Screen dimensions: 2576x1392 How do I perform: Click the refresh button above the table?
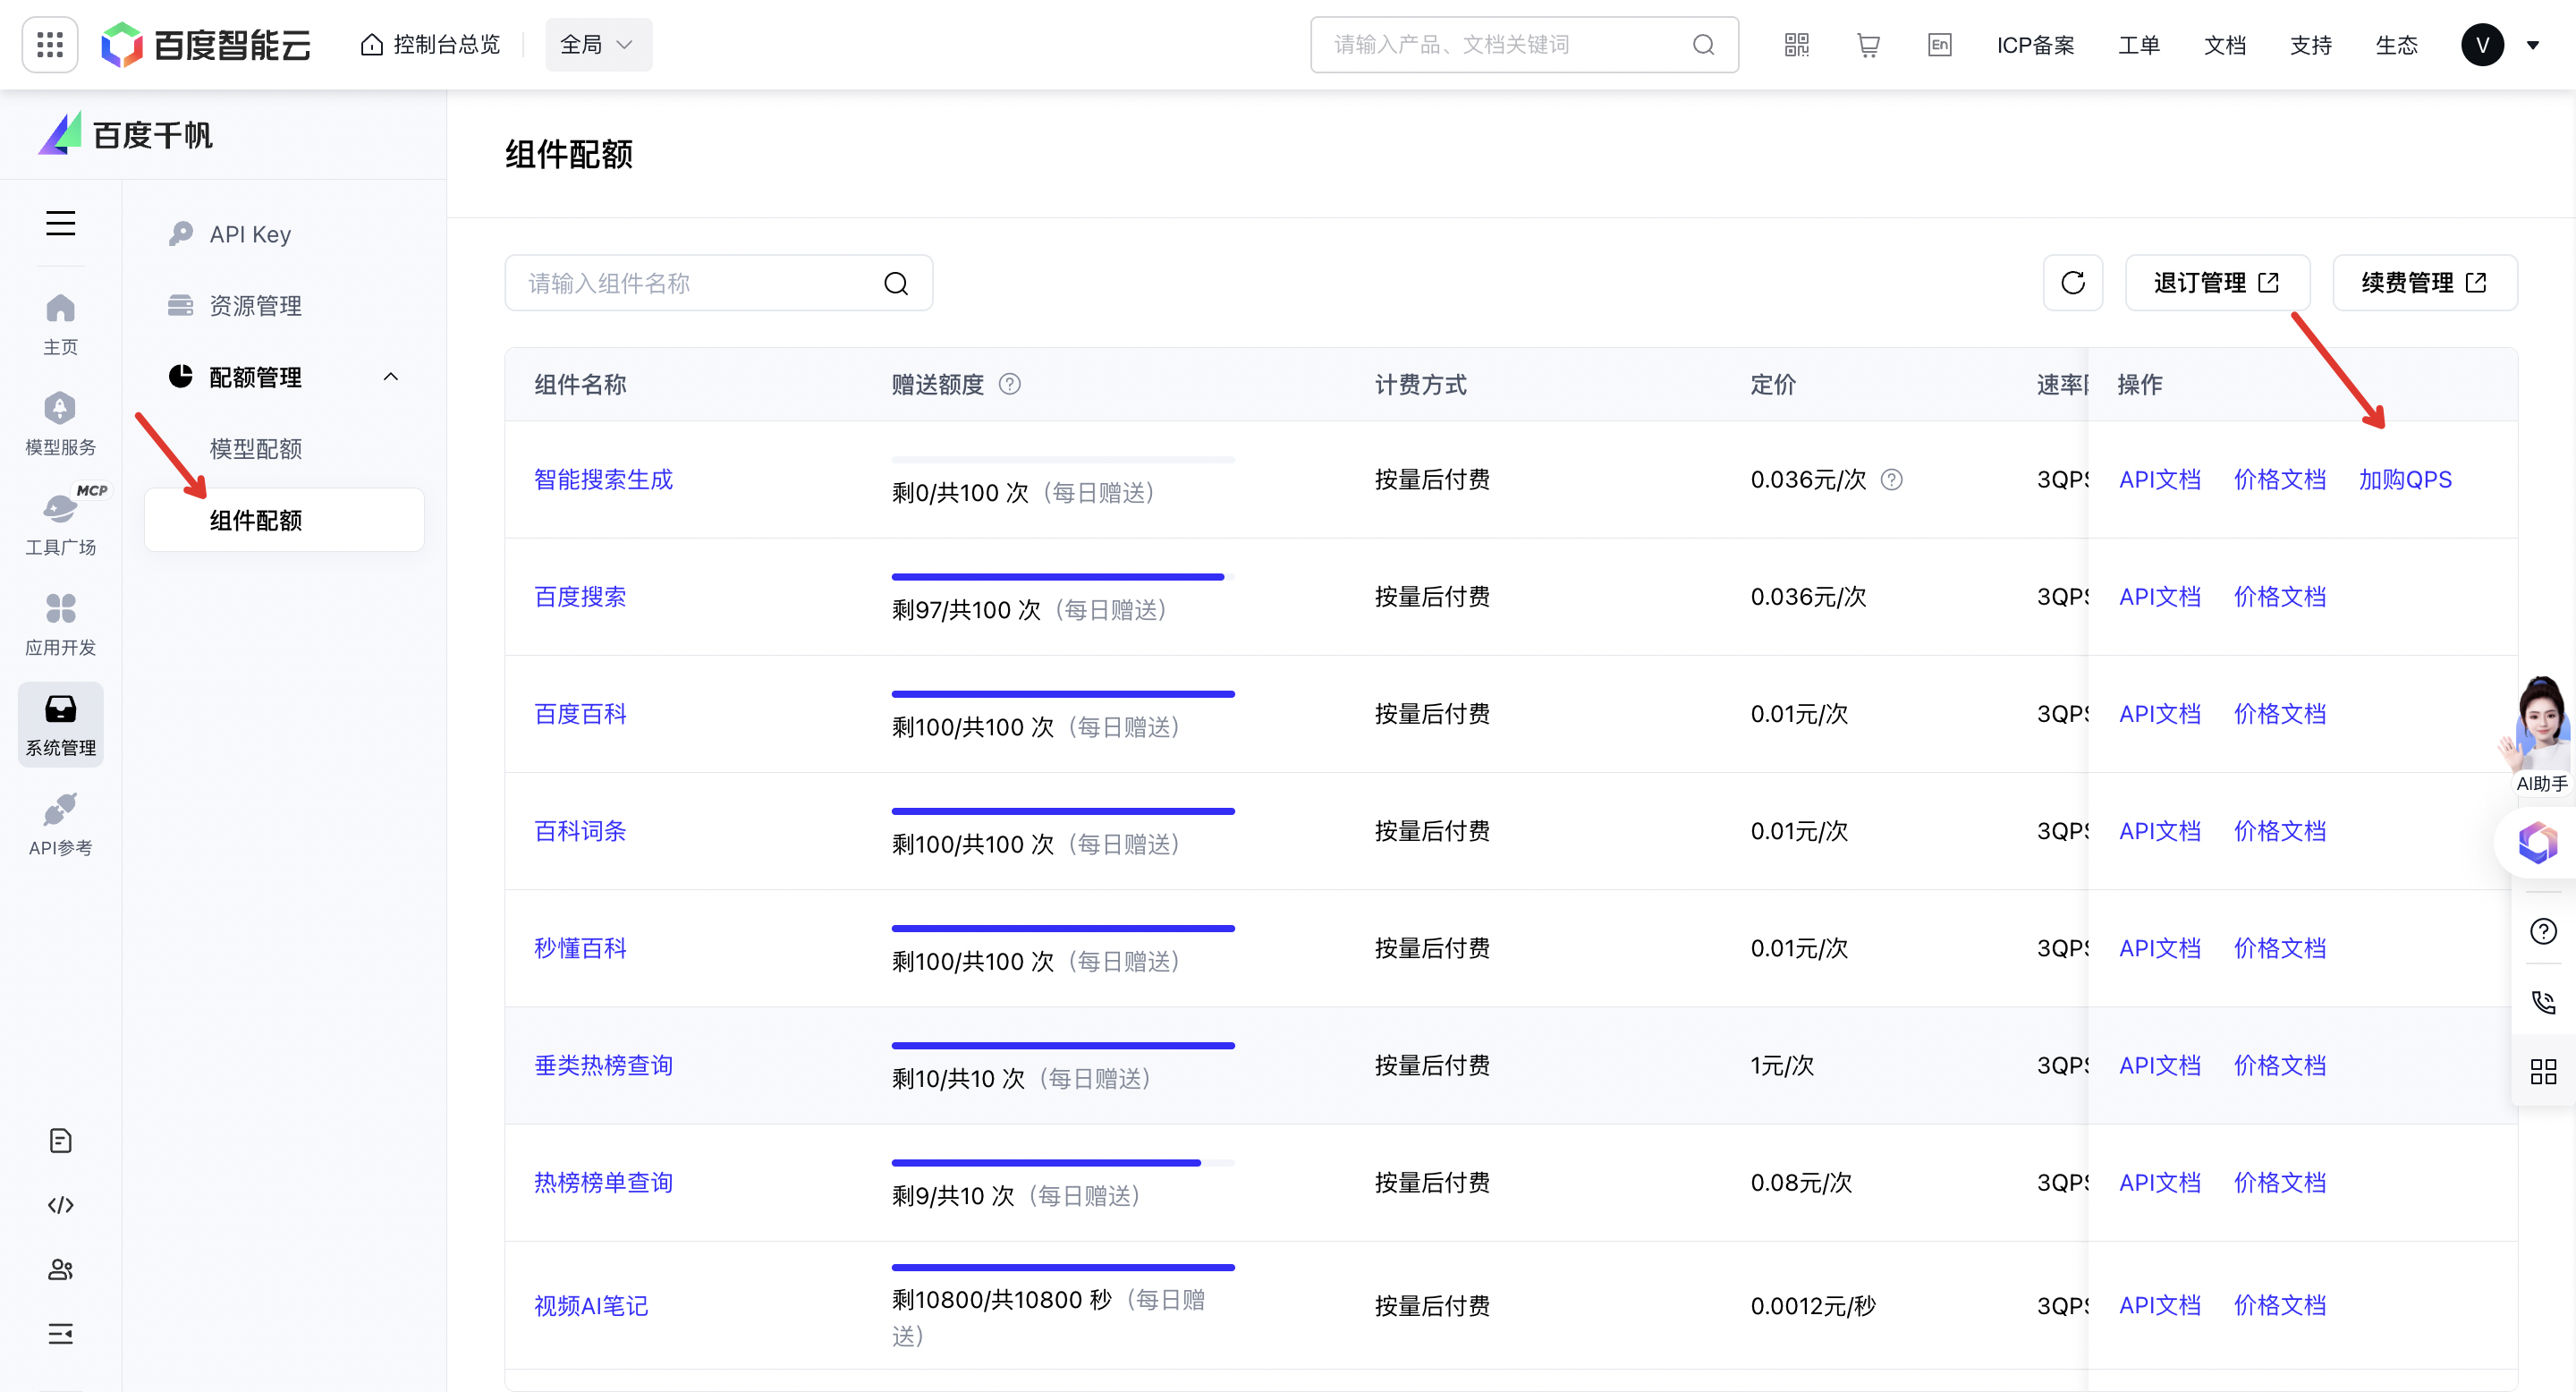tap(2073, 283)
